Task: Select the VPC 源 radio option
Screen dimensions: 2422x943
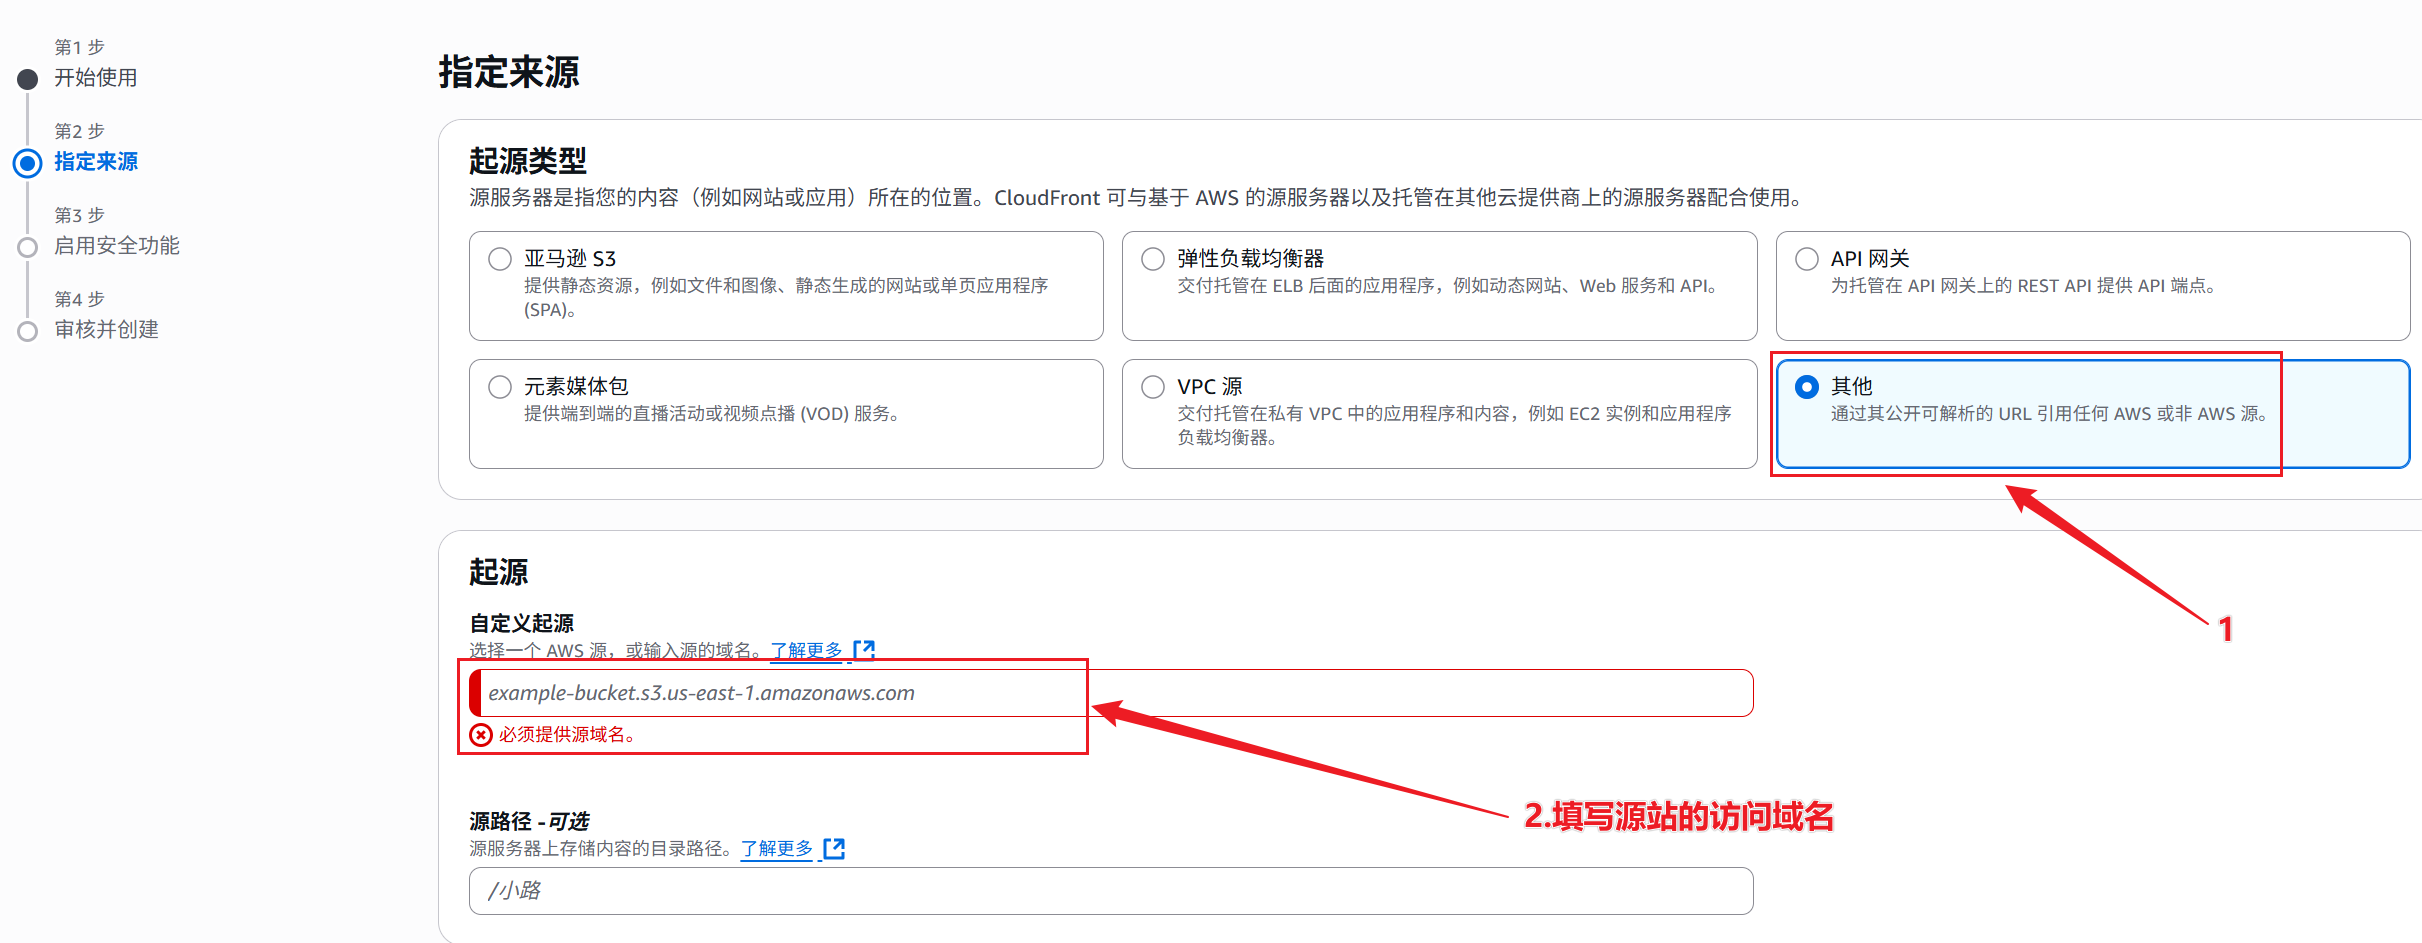Action: coord(1153,387)
